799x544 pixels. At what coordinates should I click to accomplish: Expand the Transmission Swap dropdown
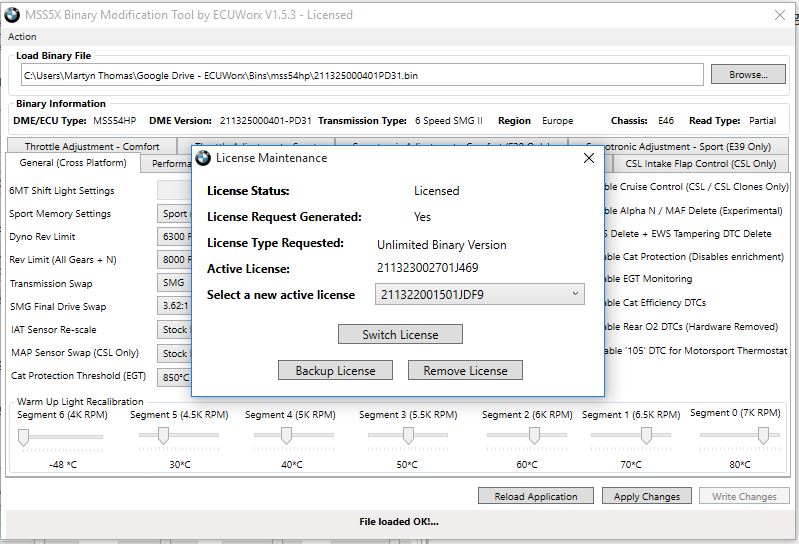point(174,283)
